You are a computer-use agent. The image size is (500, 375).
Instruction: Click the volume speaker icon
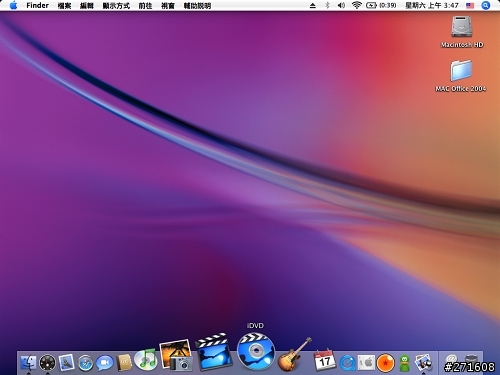(341, 5)
